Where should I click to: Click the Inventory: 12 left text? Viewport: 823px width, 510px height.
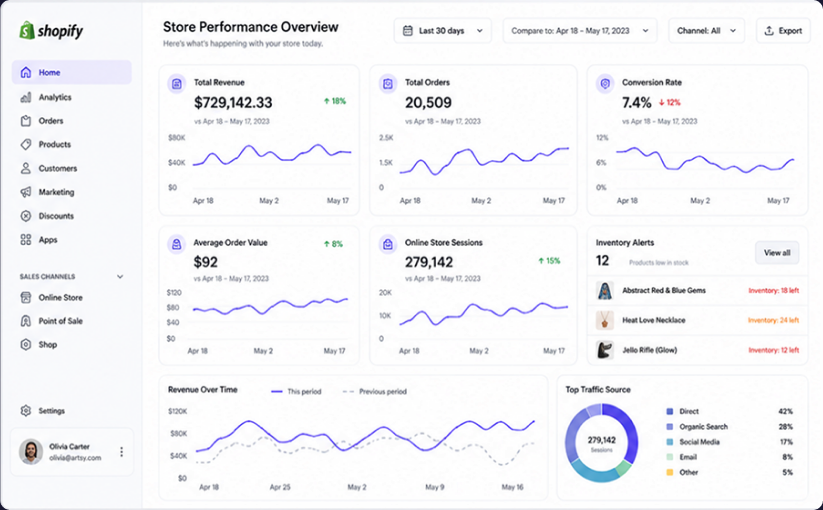(x=774, y=350)
